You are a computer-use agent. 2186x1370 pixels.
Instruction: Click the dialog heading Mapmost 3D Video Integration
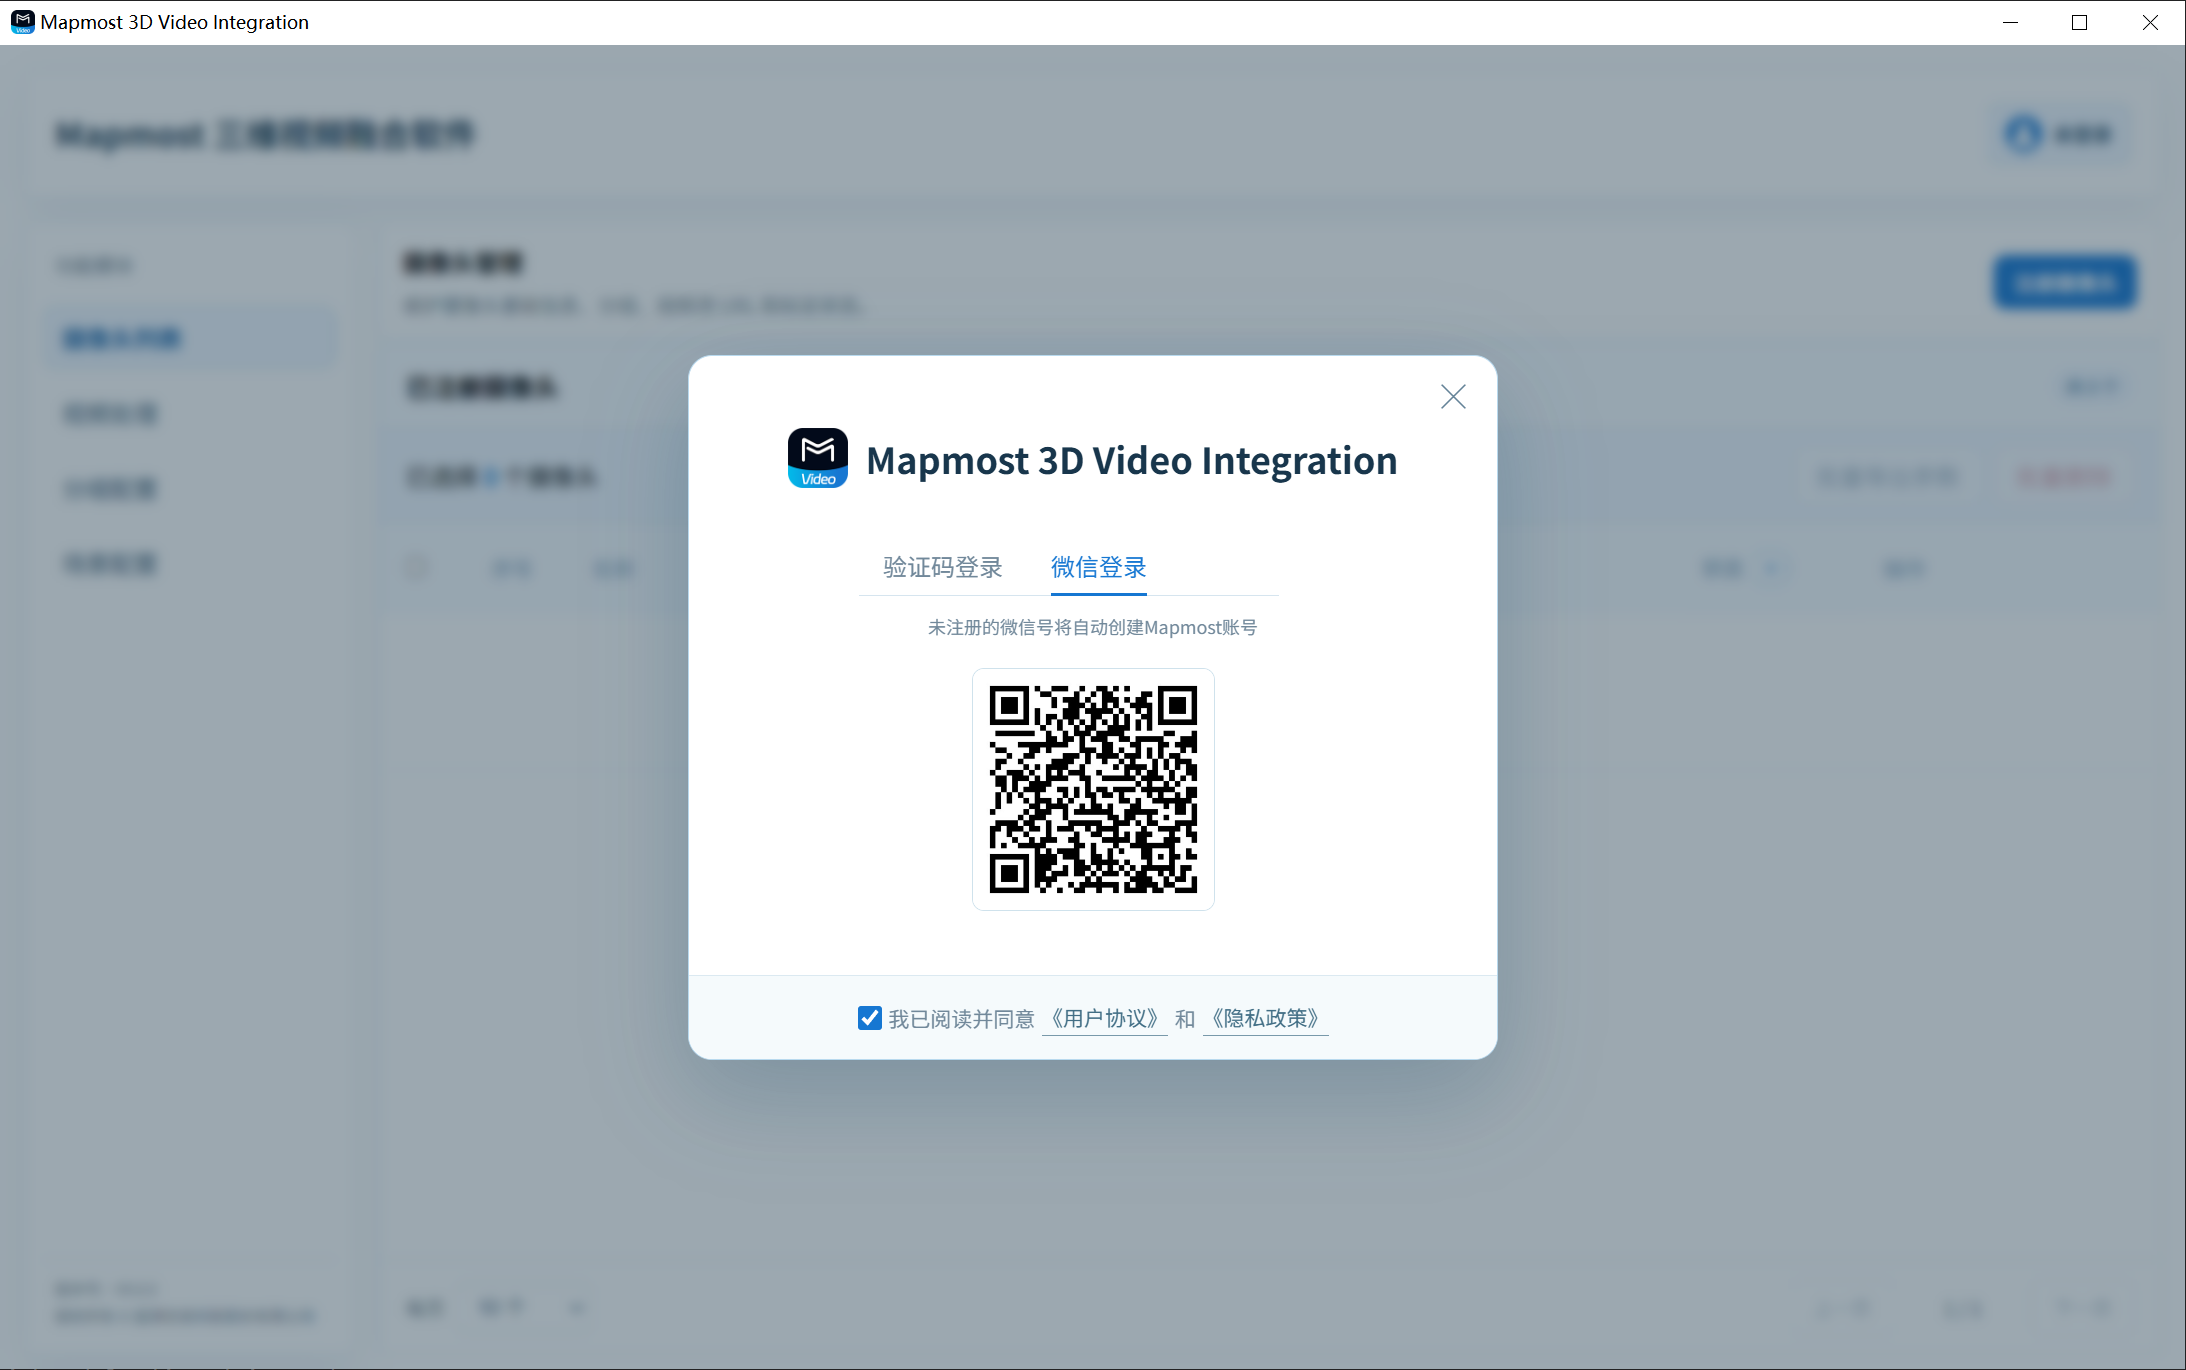click(x=1132, y=461)
